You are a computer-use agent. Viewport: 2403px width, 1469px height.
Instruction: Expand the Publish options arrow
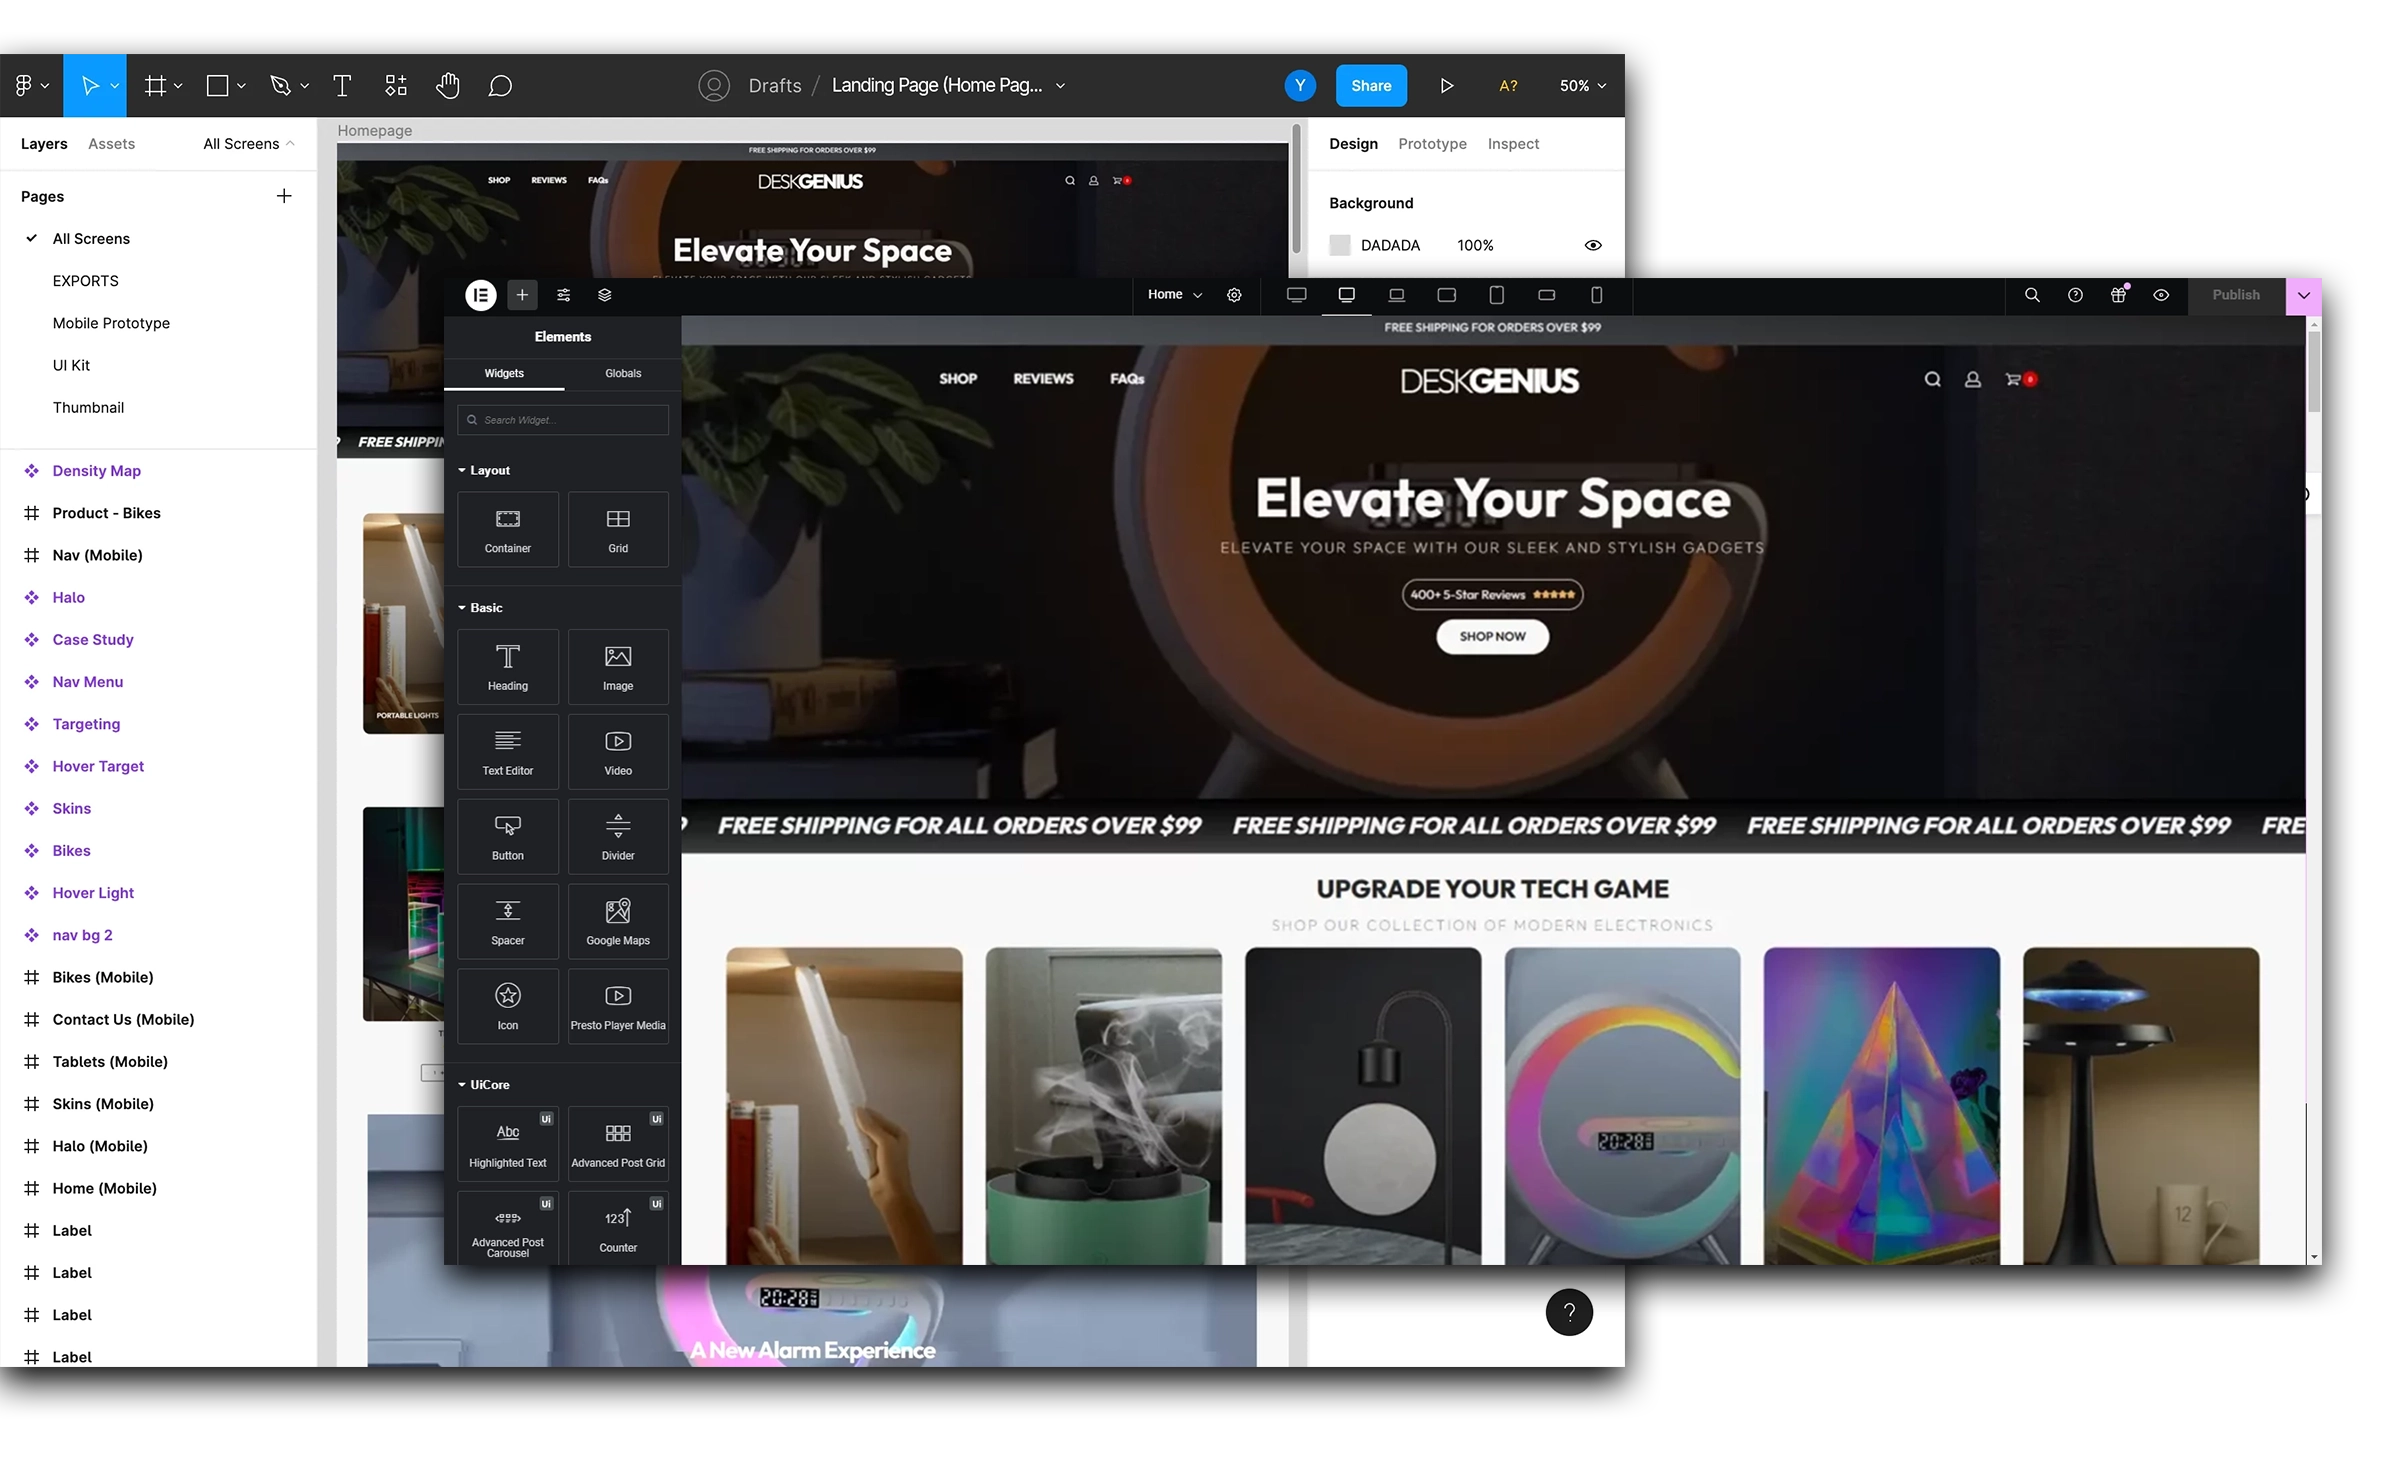click(x=2304, y=295)
